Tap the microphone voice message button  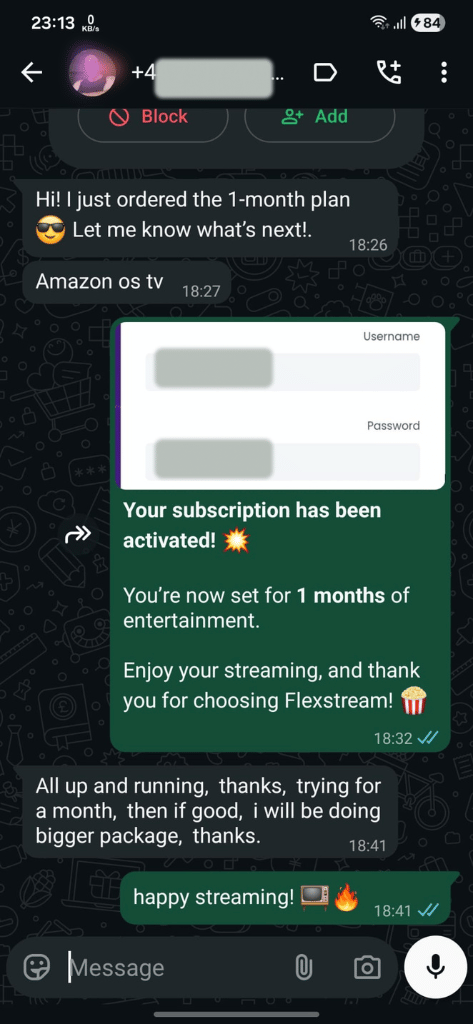point(436,967)
